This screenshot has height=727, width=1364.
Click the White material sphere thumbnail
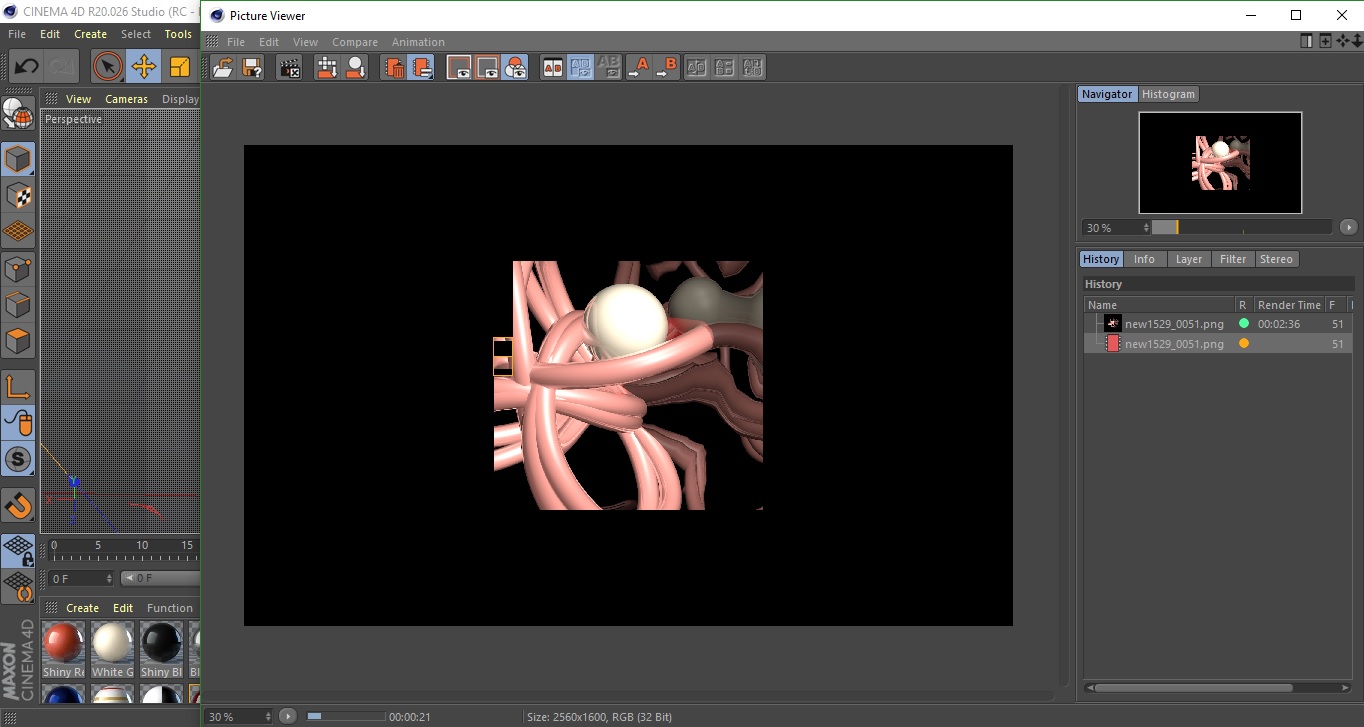coord(112,643)
